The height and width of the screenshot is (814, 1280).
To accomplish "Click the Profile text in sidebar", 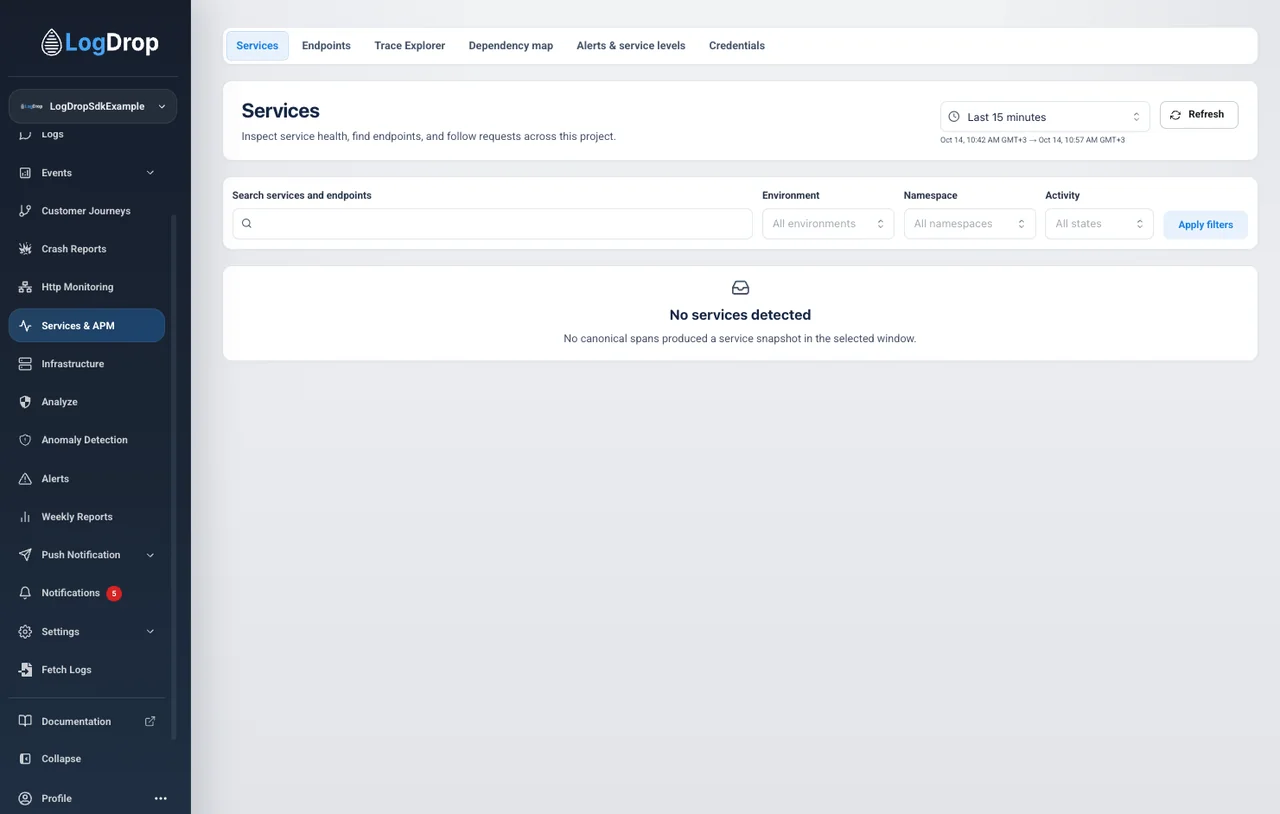I will 56,798.
